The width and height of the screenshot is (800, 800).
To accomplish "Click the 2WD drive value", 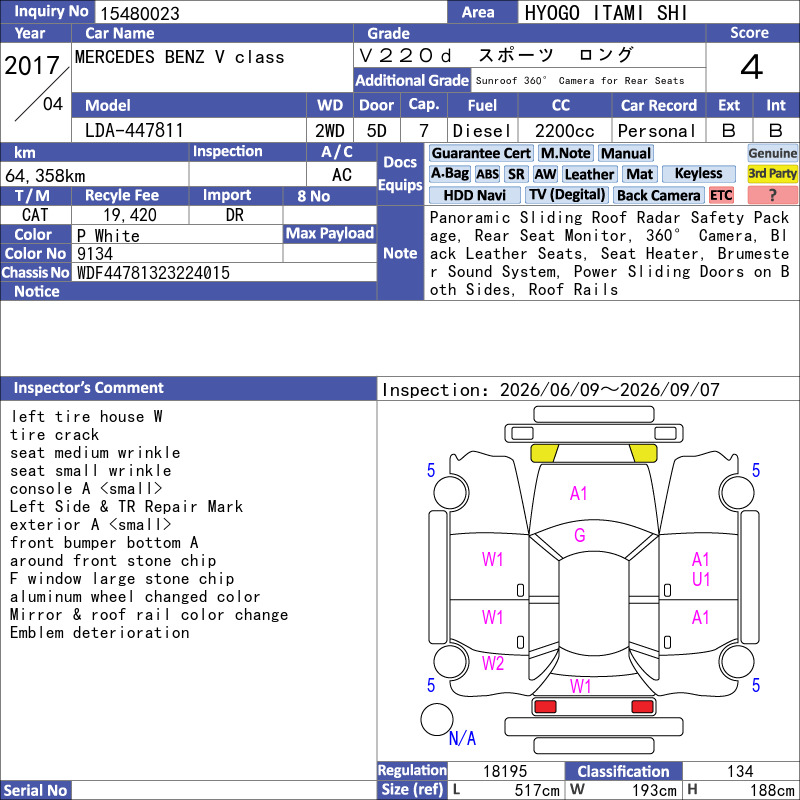I will [x=330, y=131].
